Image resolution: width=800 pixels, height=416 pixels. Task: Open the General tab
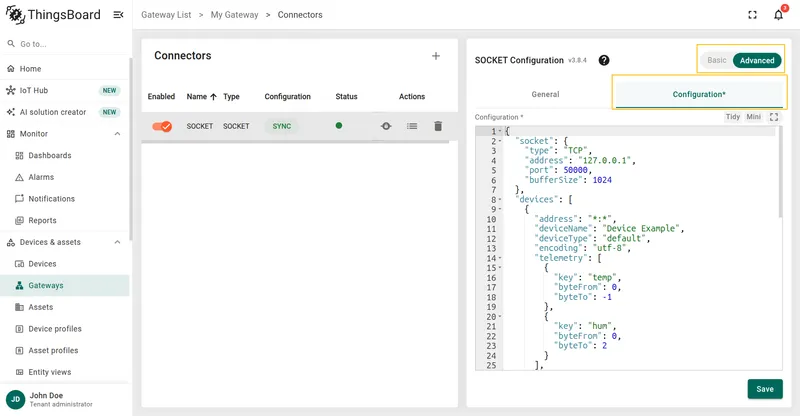545,94
